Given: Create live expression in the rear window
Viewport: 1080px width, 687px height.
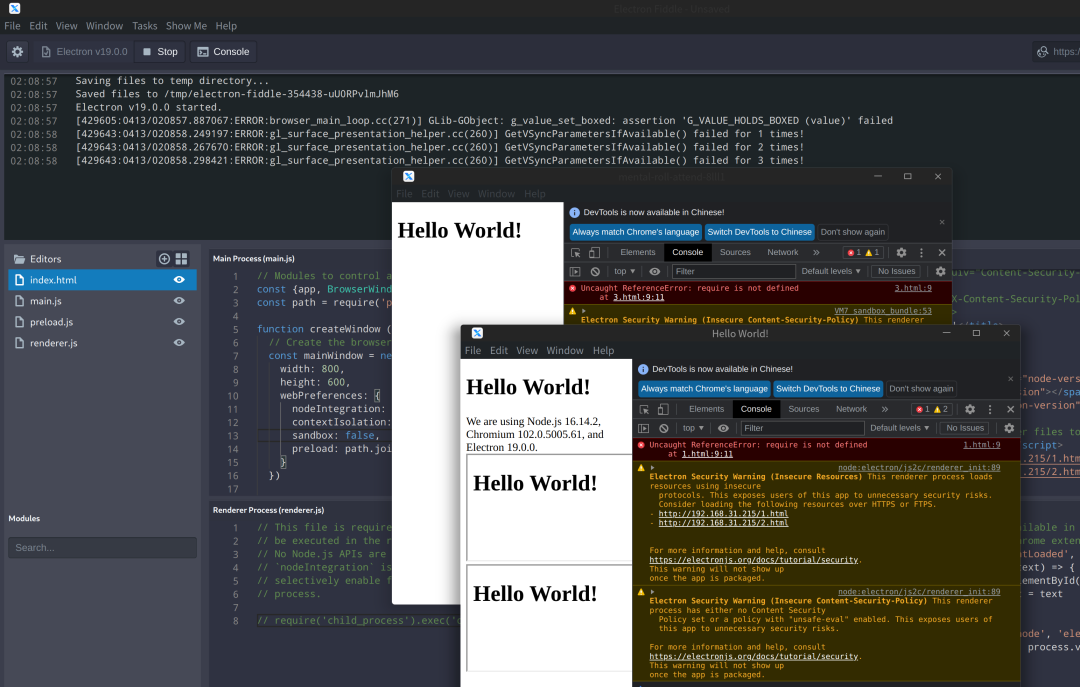Looking at the screenshot, I should (655, 271).
